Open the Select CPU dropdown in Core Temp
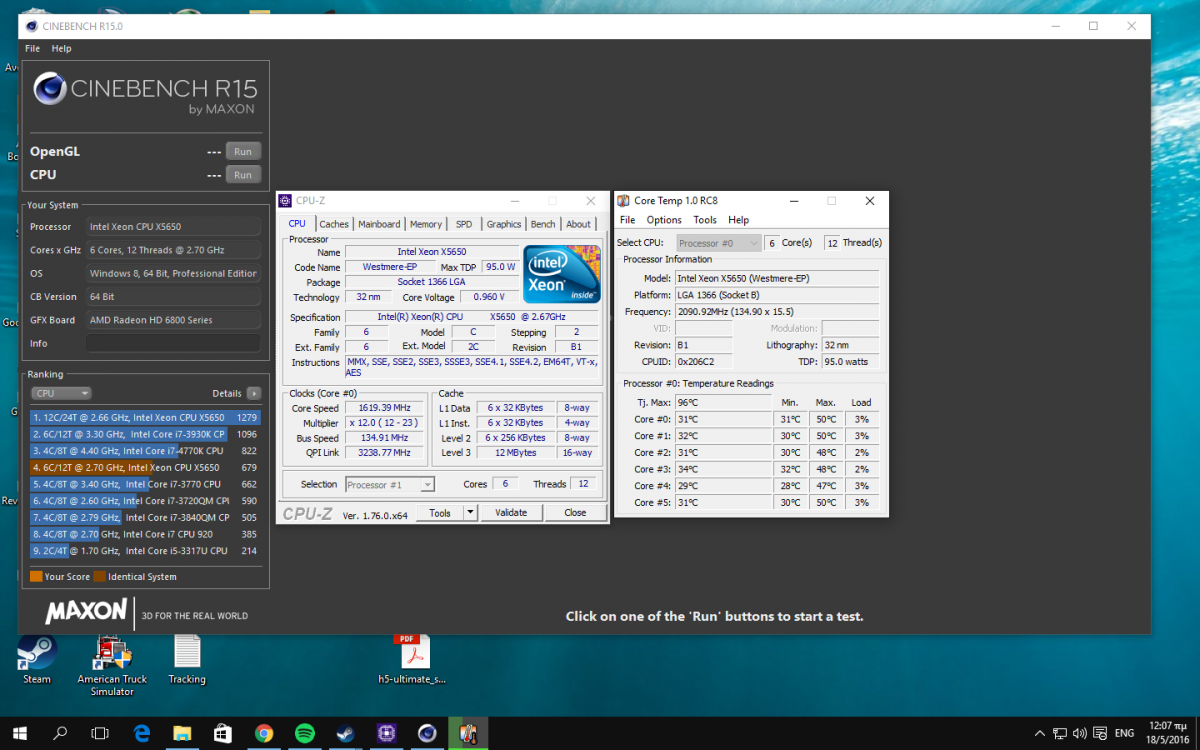The width and height of the screenshot is (1200, 750). coord(719,243)
